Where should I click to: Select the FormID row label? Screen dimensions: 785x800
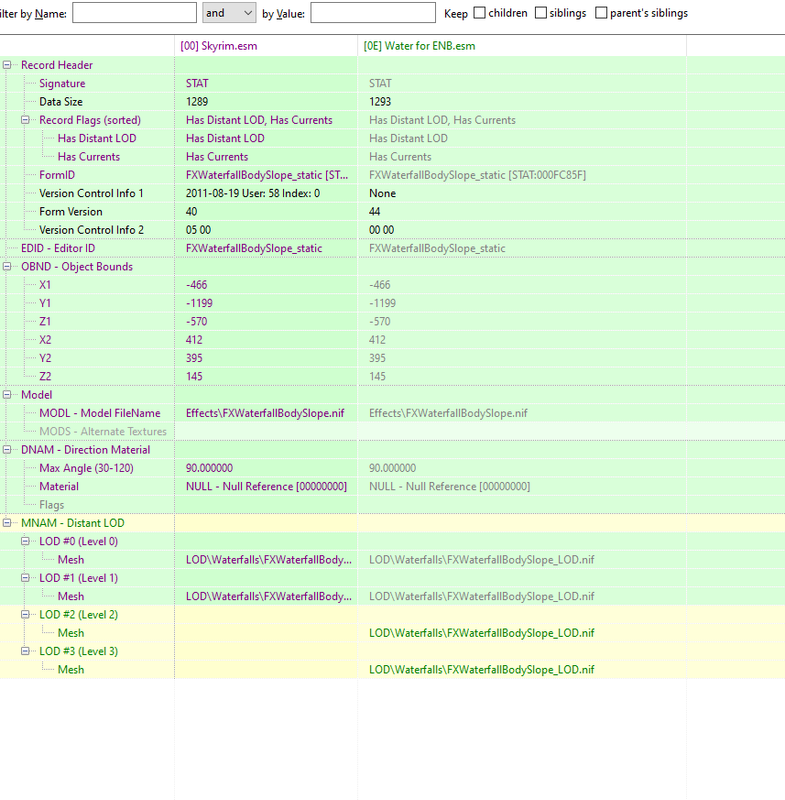tap(57, 175)
